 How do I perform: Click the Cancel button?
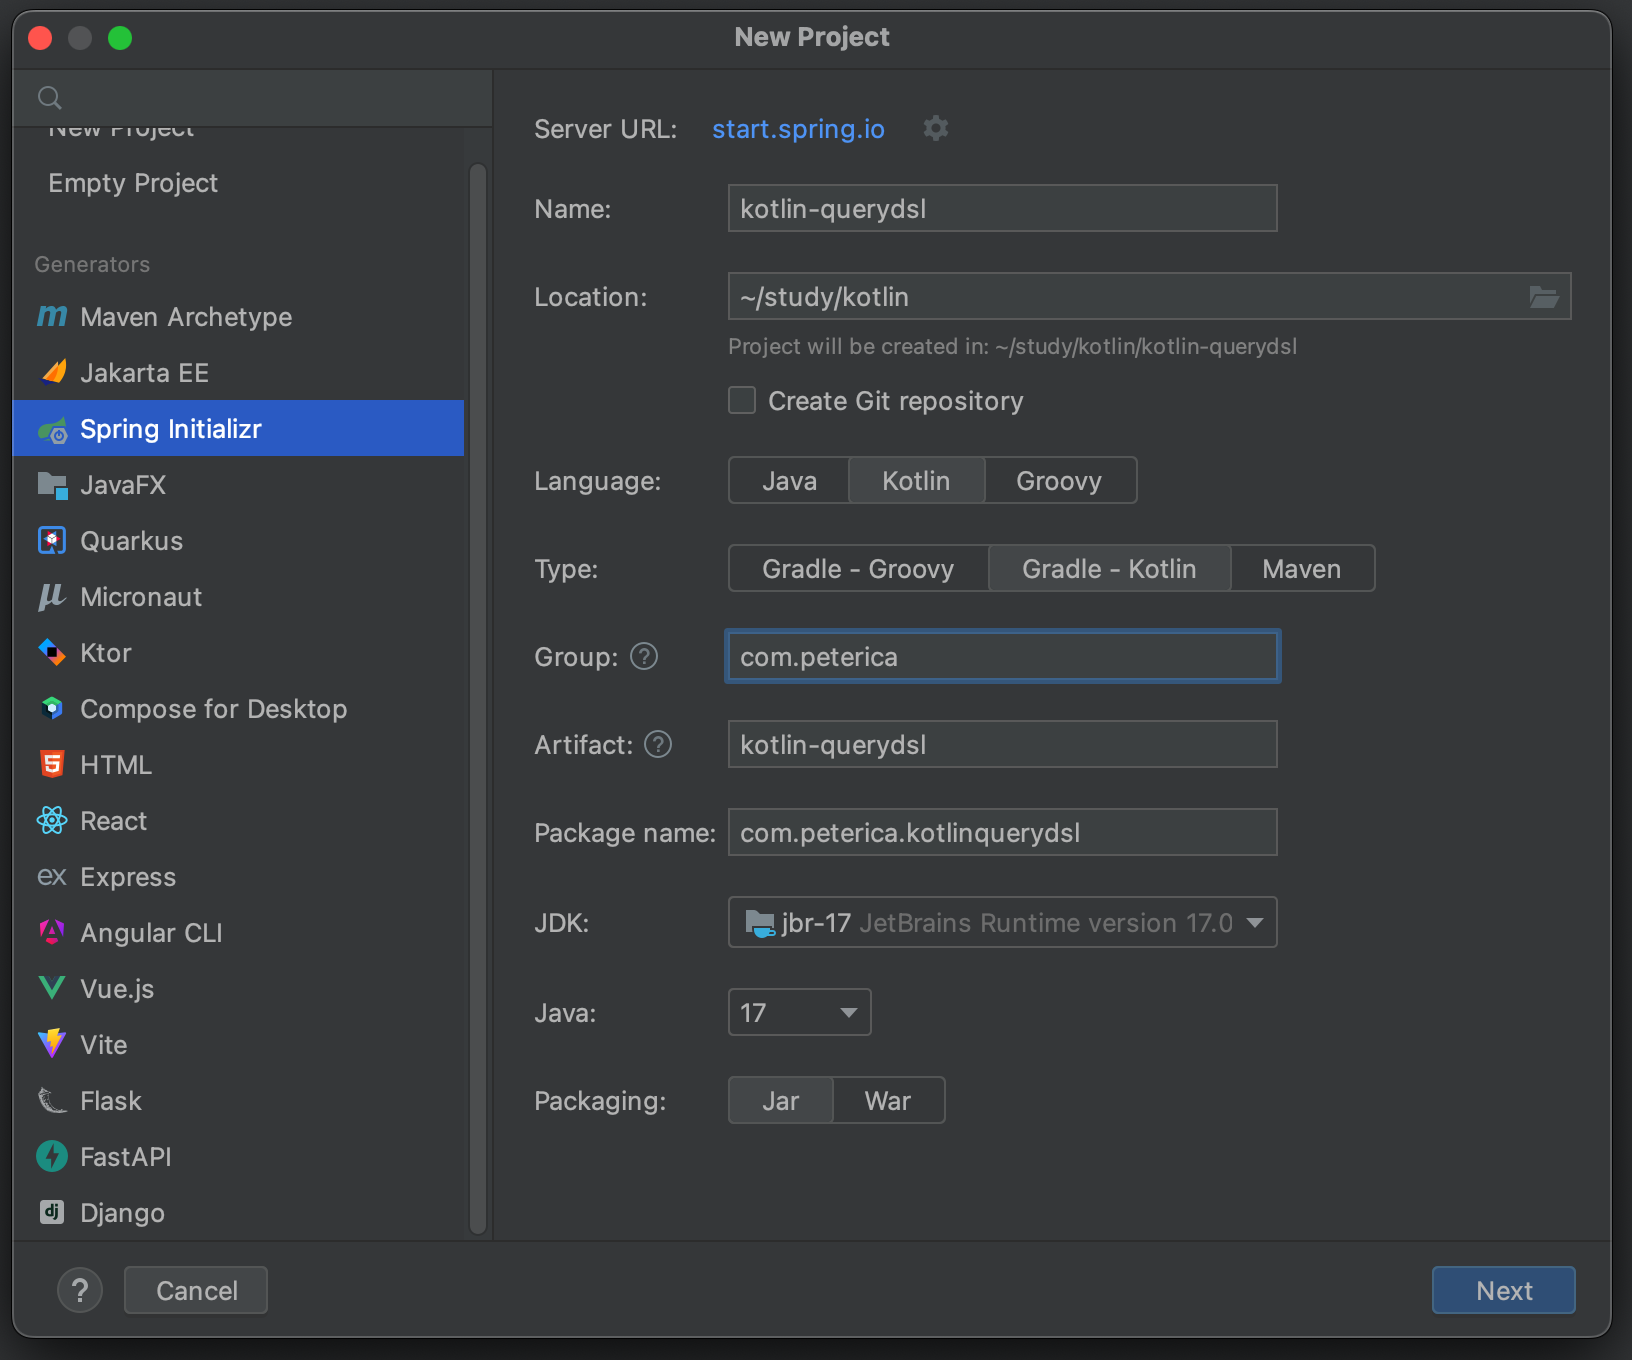196,1290
